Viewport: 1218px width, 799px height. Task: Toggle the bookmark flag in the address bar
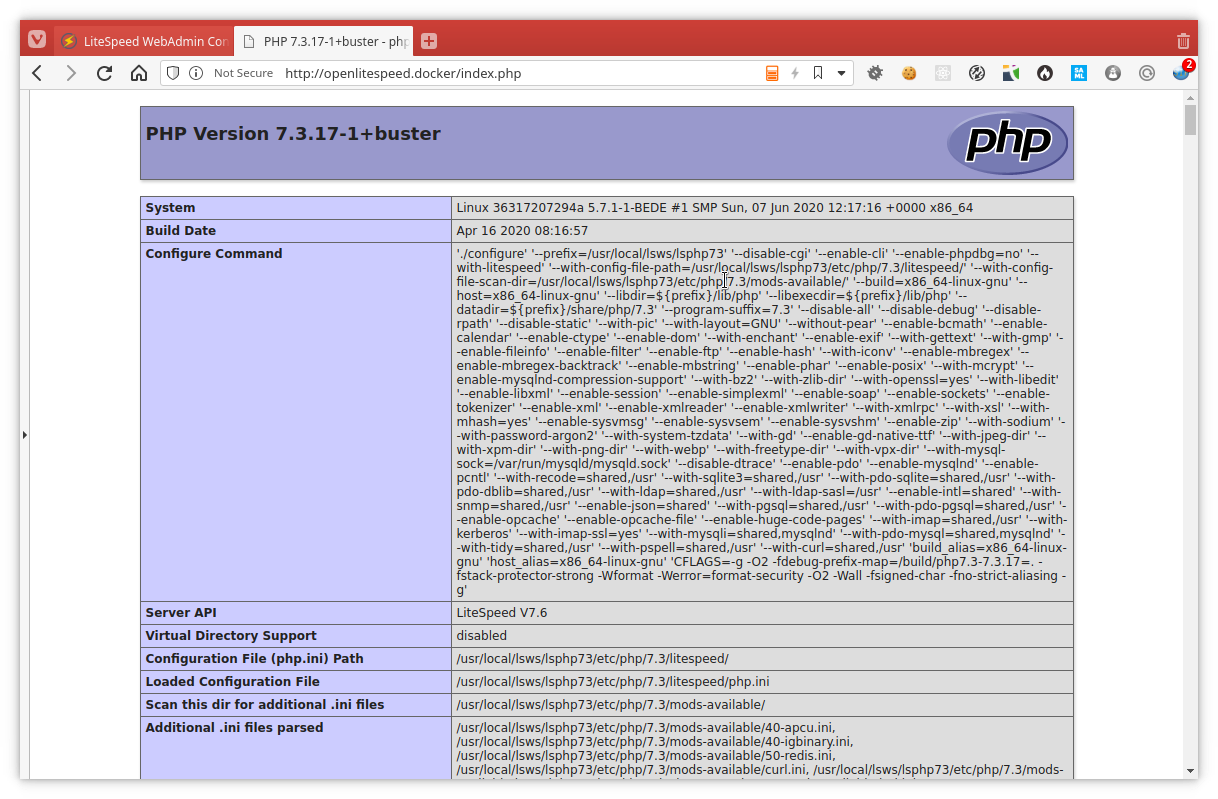tap(819, 73)
